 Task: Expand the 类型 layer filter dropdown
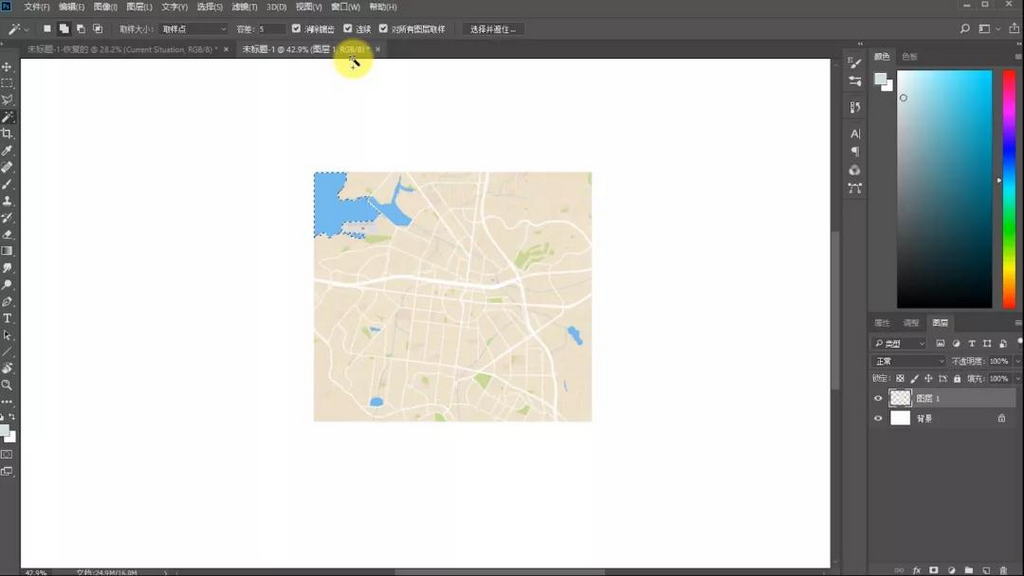click(x=900, y=344)
